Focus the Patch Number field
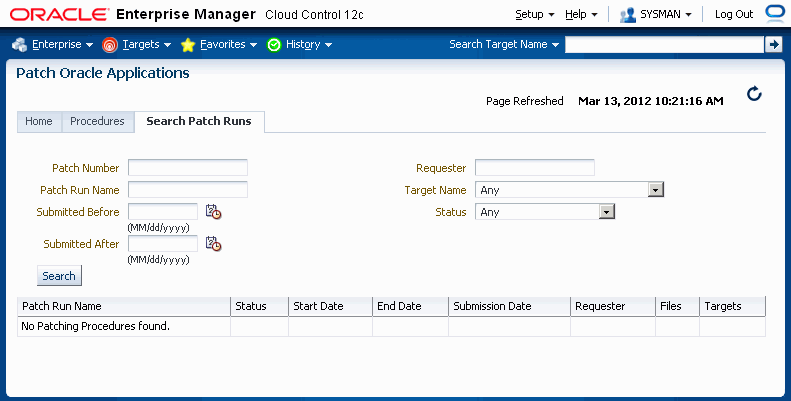This screenshot has height=401, width=791. click(188, 167)
